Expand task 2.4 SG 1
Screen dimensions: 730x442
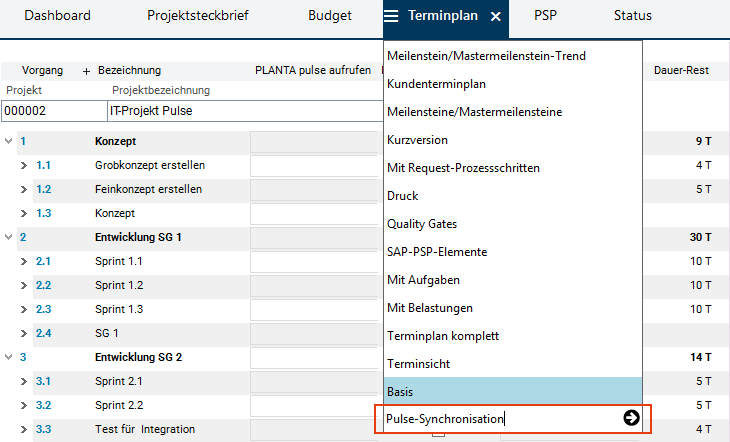click(23, 333)
